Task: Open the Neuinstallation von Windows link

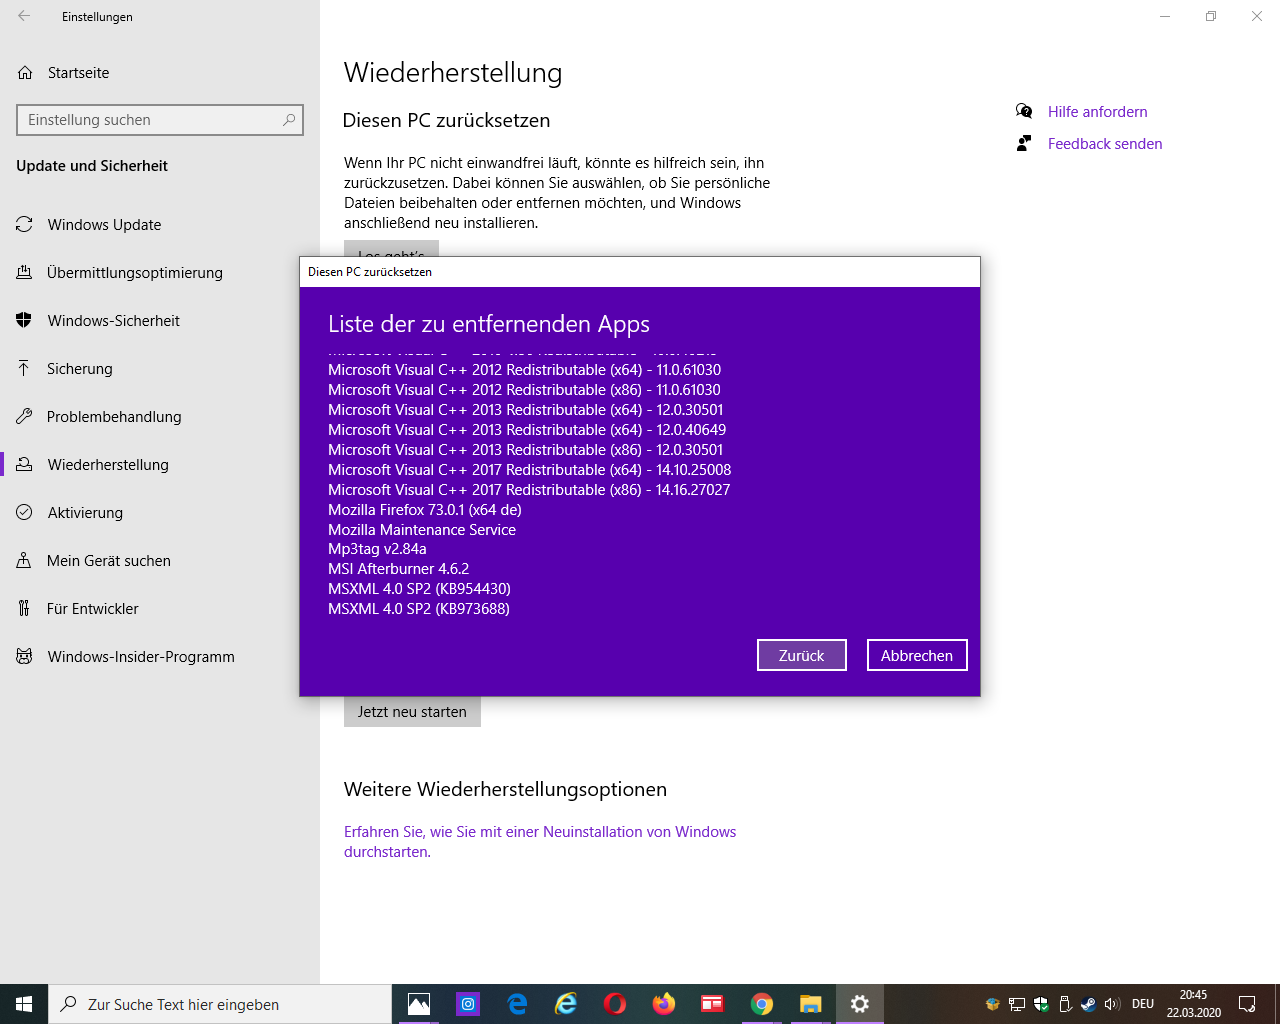Action: pyautogui.click(x=540, y=842)
